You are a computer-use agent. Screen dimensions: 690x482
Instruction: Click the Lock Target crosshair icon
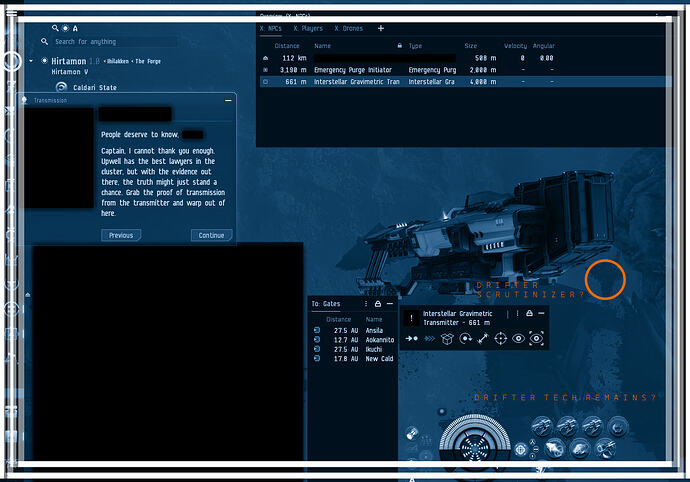[x=500, y=339]
